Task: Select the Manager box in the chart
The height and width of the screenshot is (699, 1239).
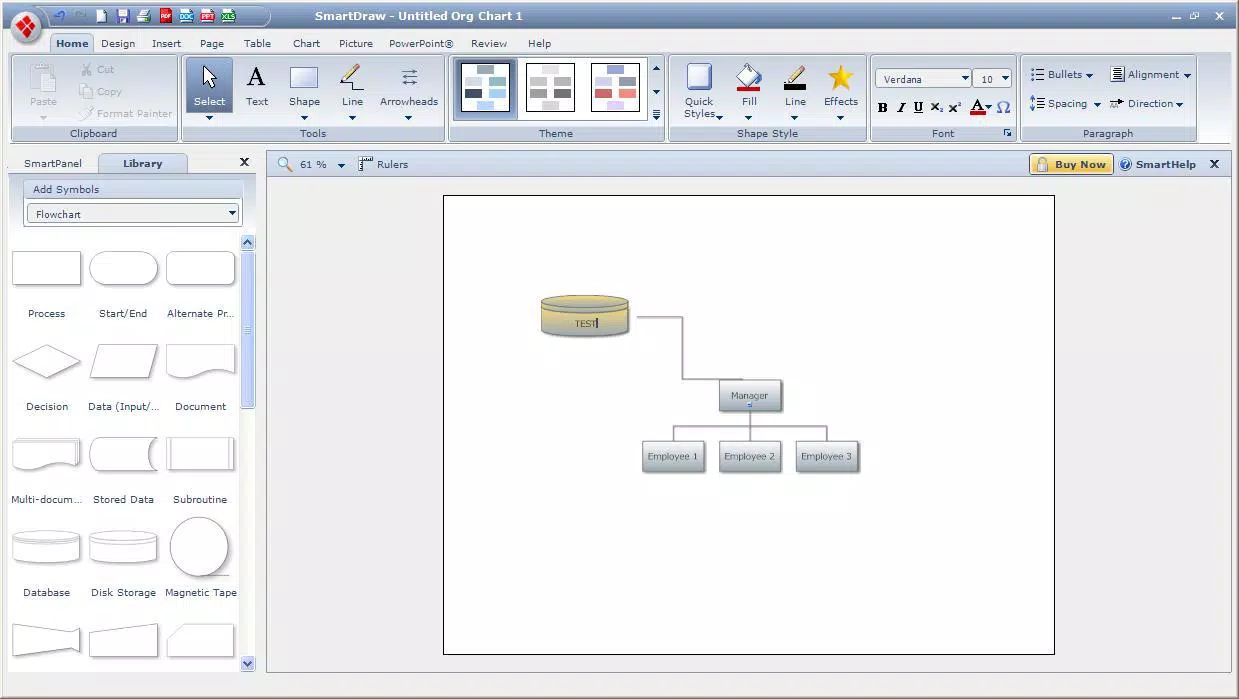Action: tap(750, 396)
